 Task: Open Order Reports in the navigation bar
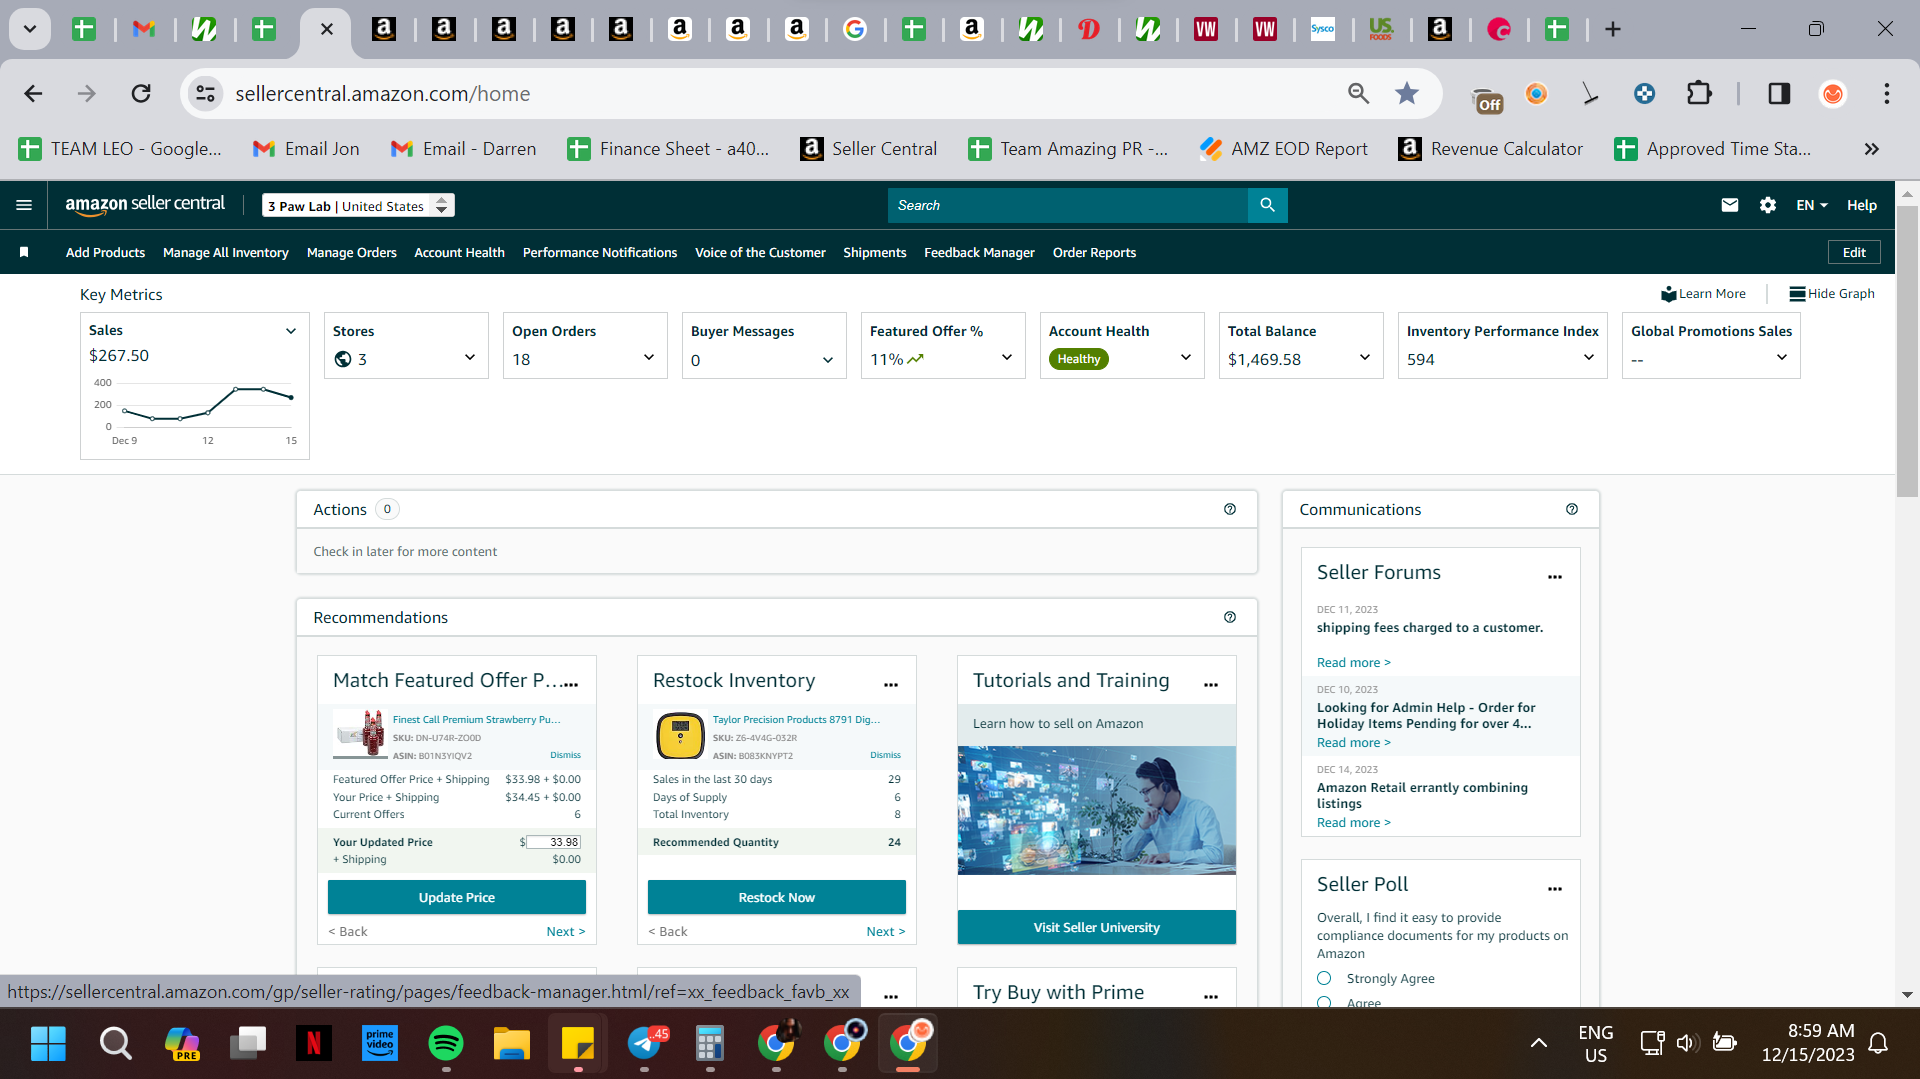tap(1094, 252)
